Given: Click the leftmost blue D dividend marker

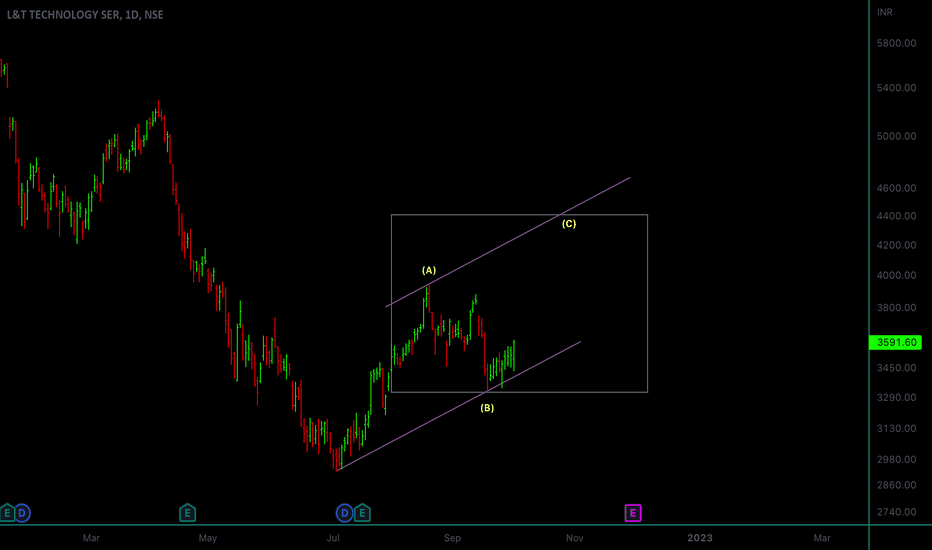Looking at the screenshot, I should coord(22,513).
